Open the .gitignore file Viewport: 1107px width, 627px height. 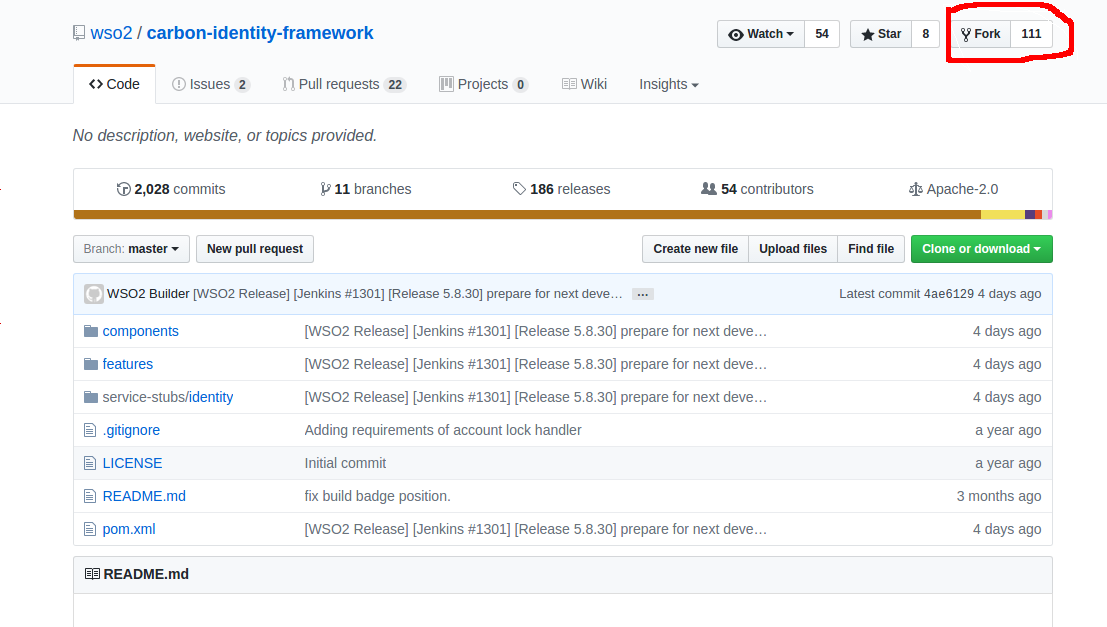(131, 430)
